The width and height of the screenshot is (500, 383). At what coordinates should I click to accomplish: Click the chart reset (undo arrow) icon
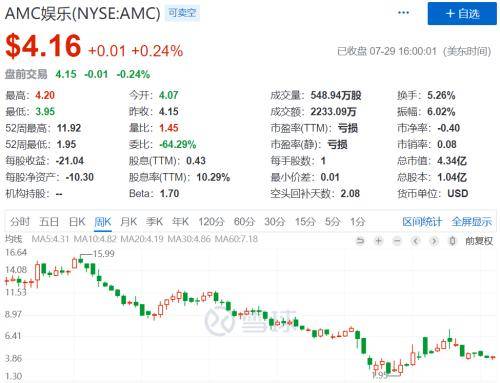click(x=360, y=241)
